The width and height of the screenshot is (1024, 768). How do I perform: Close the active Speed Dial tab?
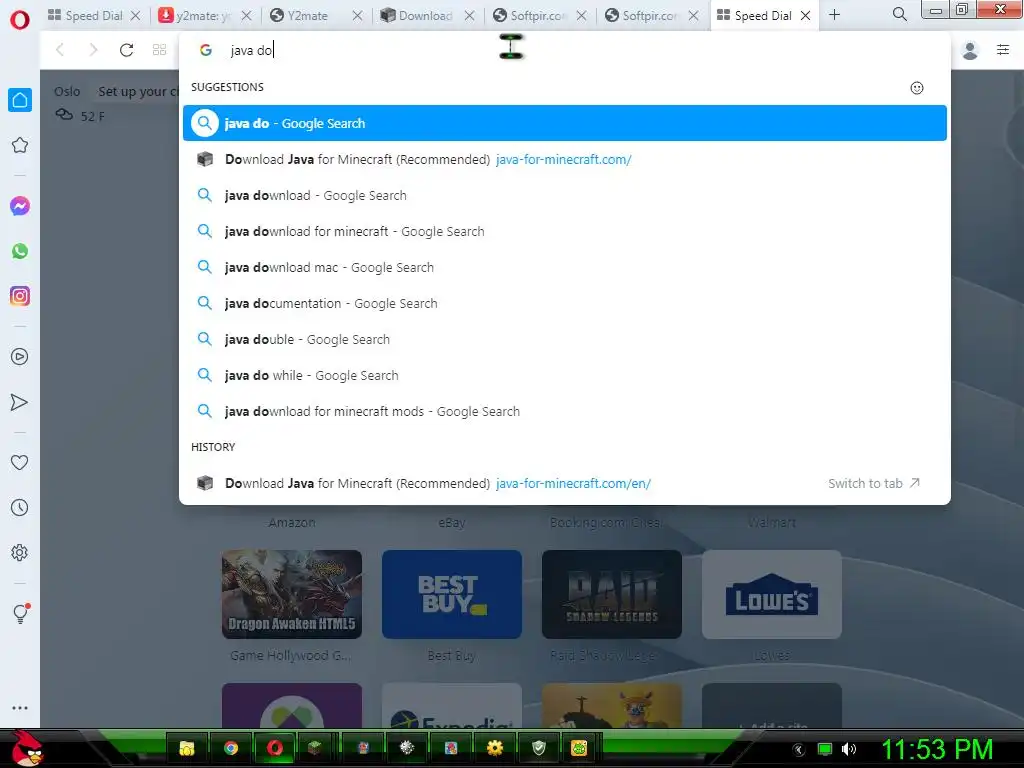tap(806, 16)
